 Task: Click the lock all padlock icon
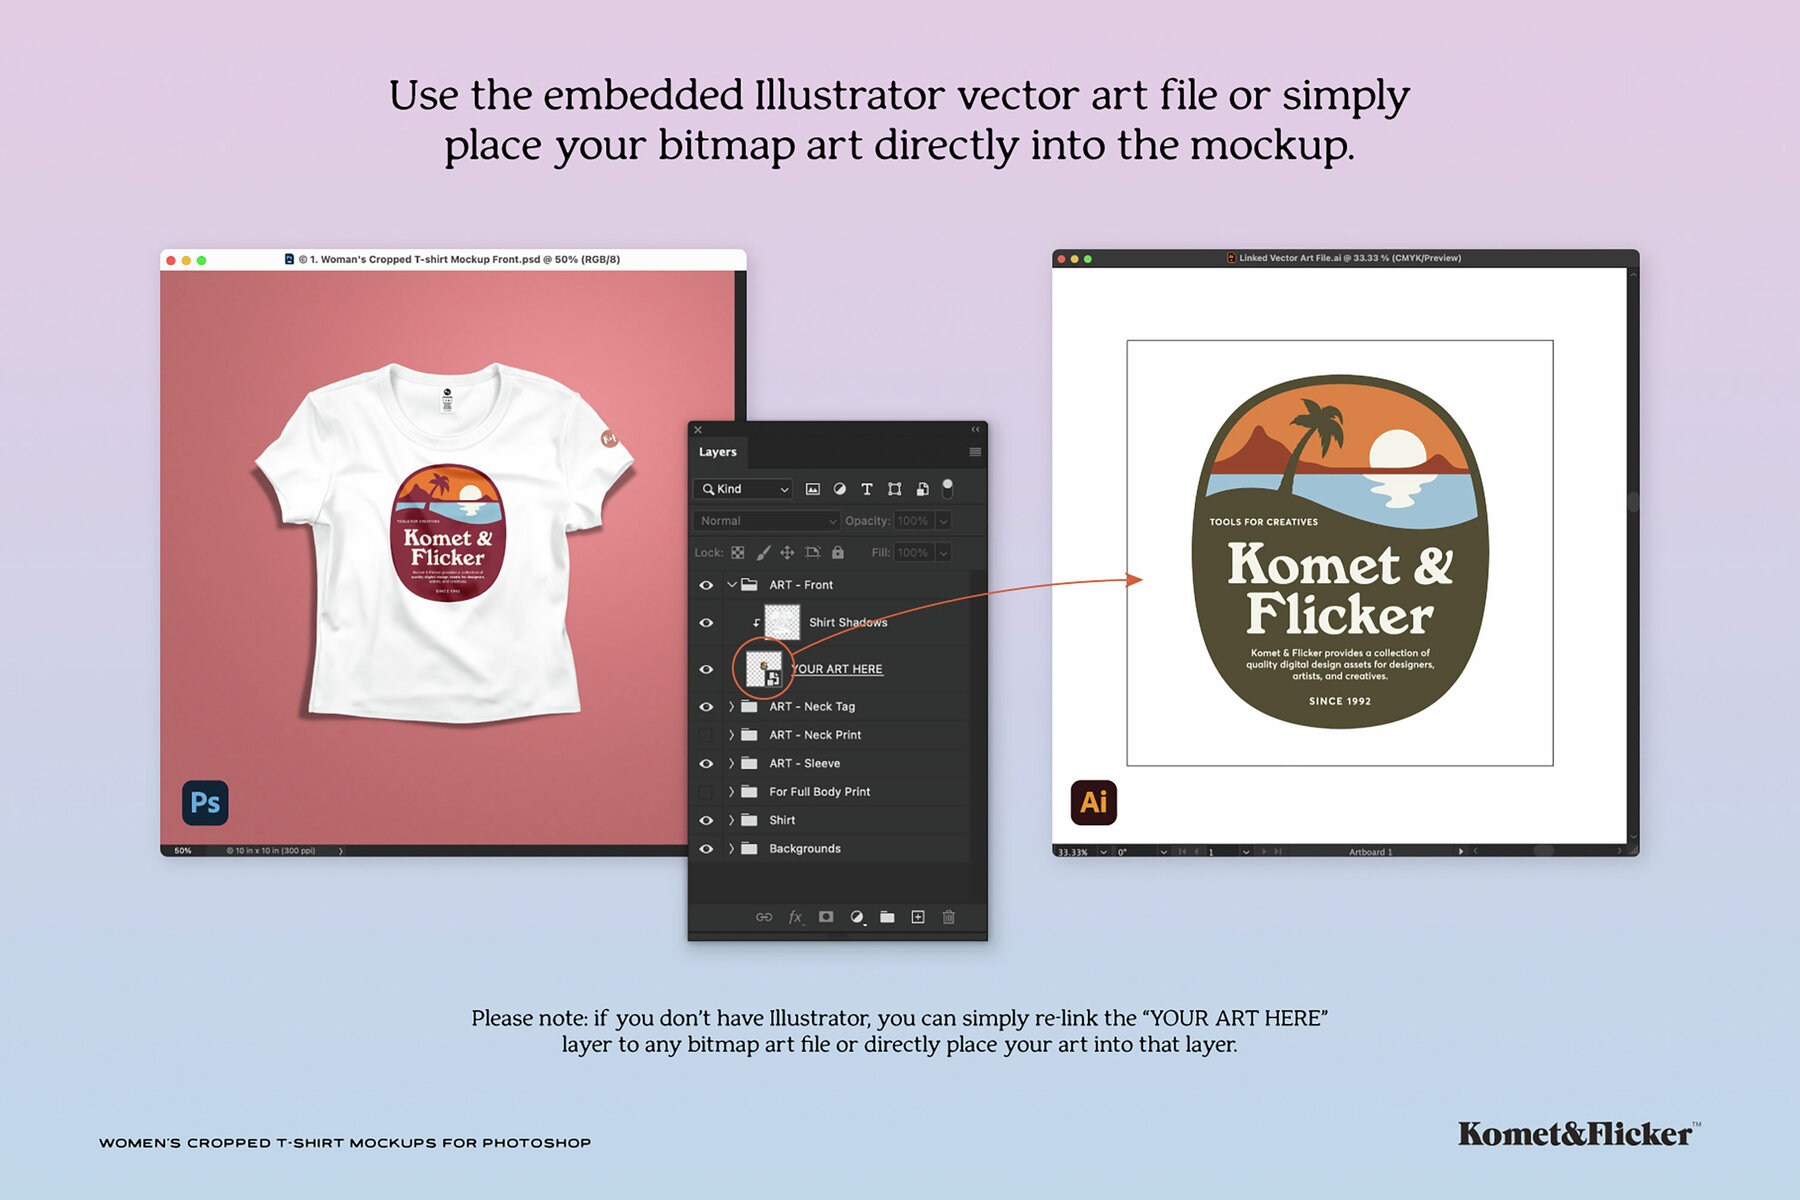(838, 552)
